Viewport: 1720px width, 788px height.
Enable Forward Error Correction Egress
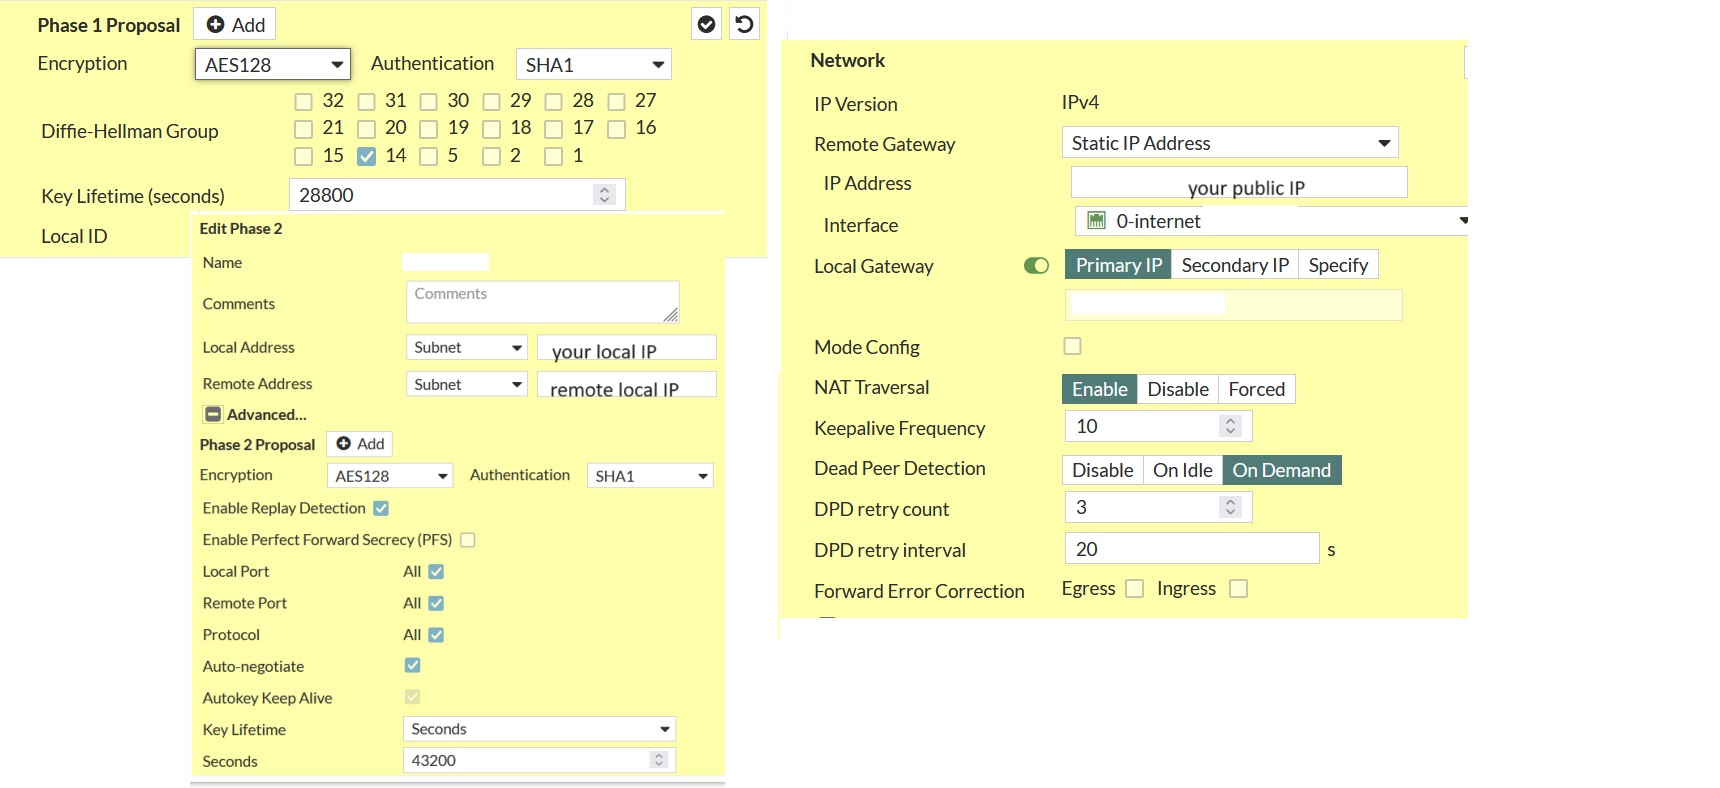click(1134, 589)
